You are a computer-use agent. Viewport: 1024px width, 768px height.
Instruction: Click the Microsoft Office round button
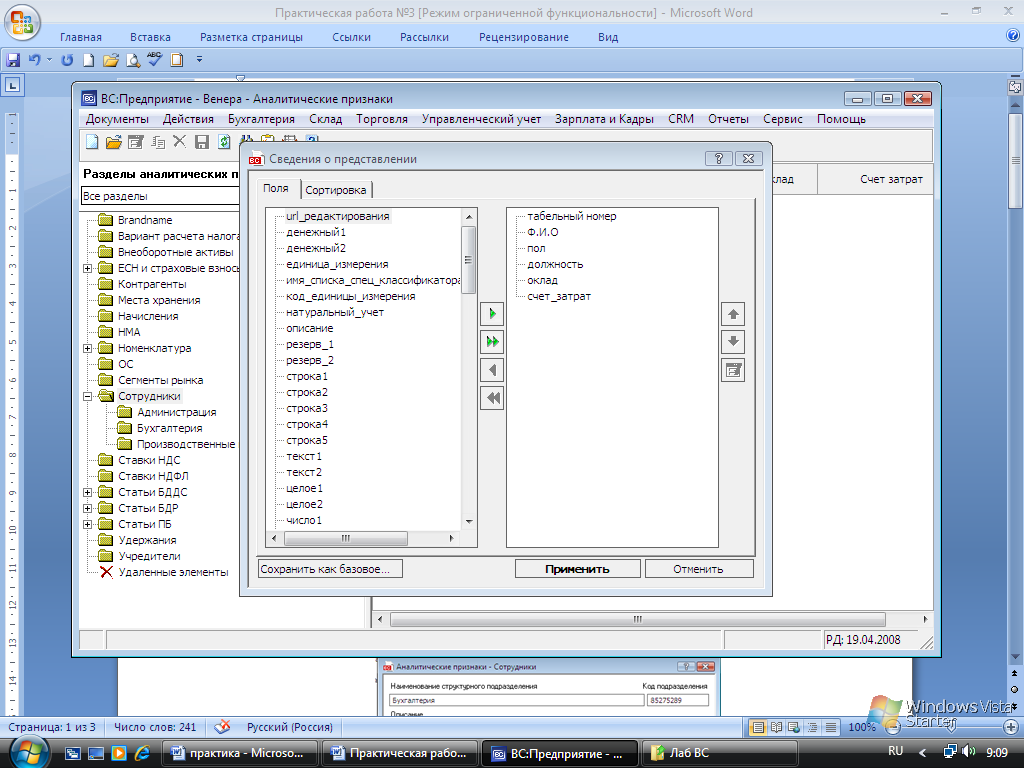click(22, 22)
